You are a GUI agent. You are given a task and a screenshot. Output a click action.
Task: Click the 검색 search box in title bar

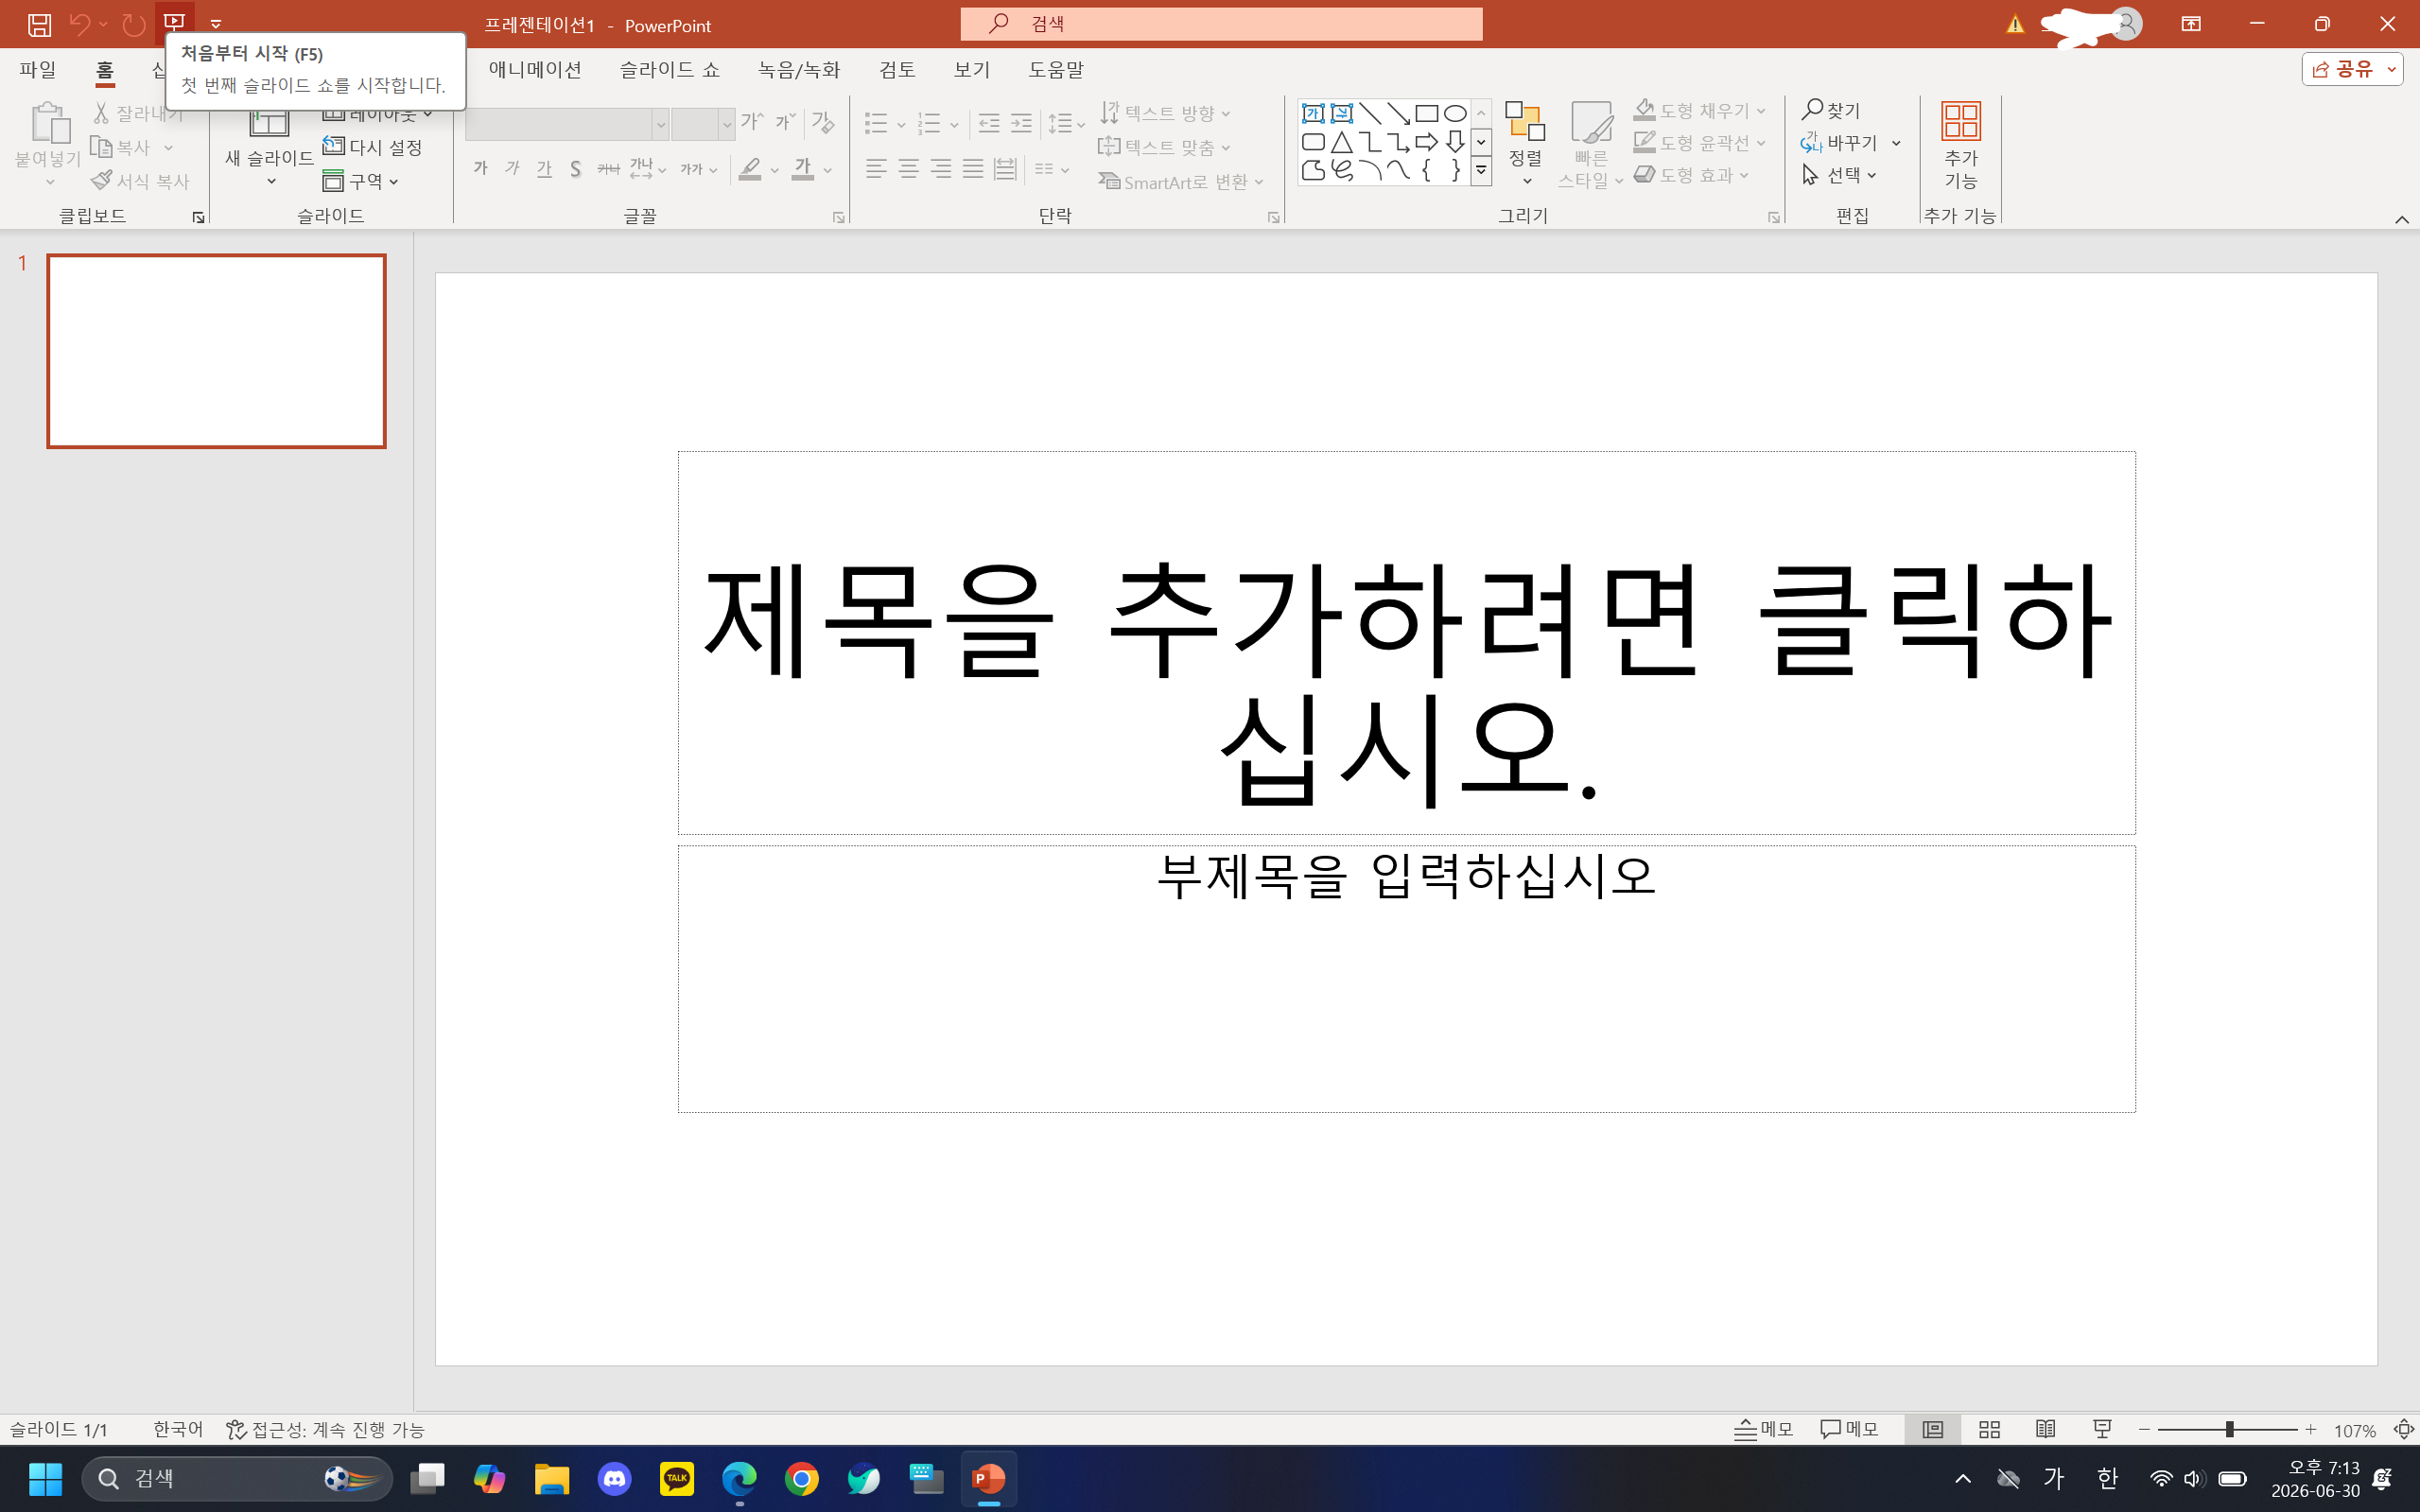click(x=1221, y=24)
